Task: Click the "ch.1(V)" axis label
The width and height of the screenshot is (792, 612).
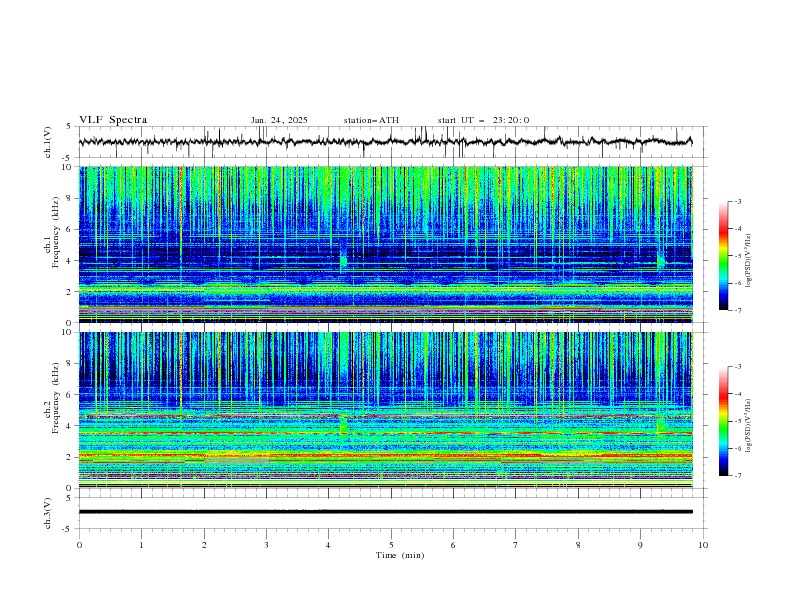Action: [x=48, y=142]
